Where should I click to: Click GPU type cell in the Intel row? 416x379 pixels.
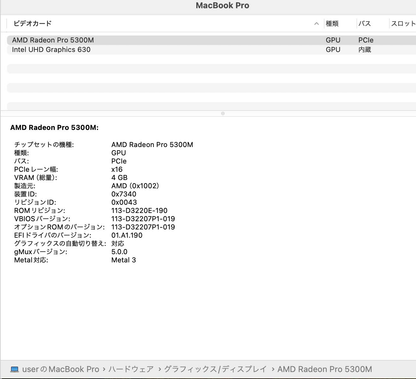(x=333, y=50)
